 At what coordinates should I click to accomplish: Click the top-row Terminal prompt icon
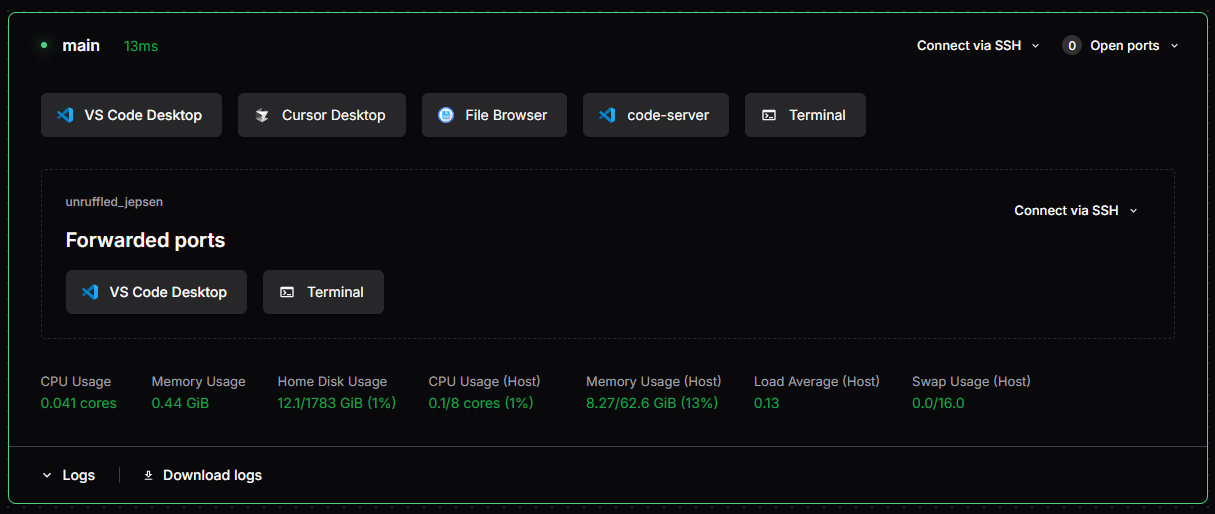(x=769, y=115)
